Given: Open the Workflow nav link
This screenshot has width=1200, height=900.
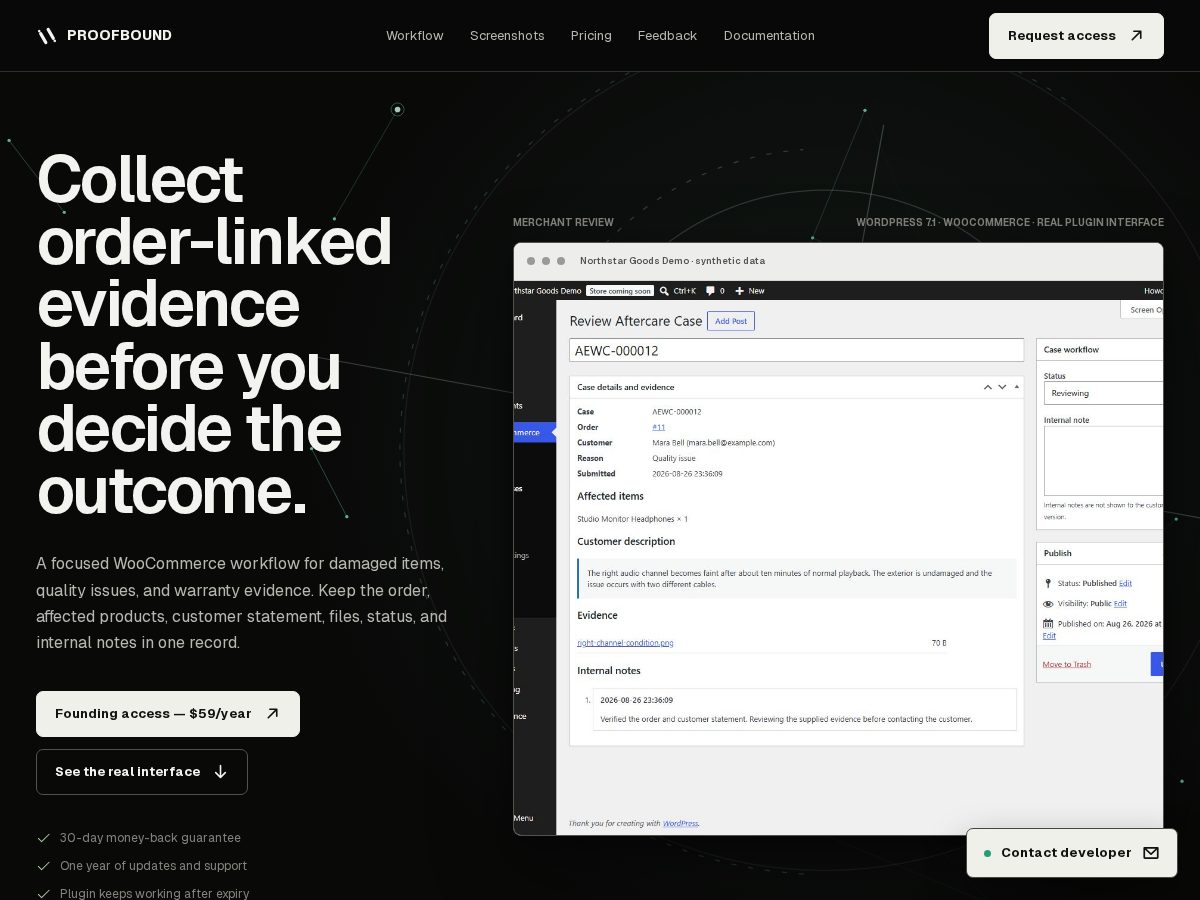Looking at the screenshot, I should (x=415, y=36).
